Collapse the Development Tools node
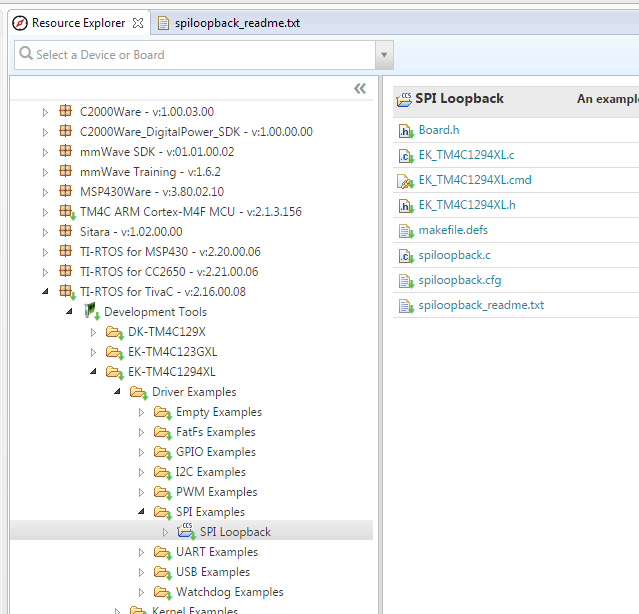Viewport: 639px width, 614px height. [x=69, y=311]
